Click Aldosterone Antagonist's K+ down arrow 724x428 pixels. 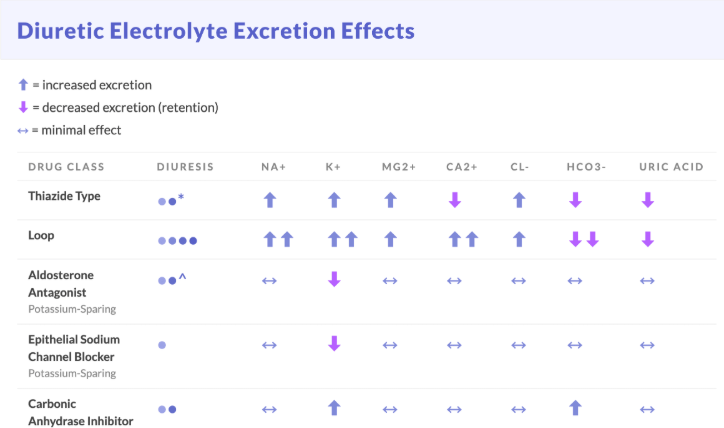334,280
